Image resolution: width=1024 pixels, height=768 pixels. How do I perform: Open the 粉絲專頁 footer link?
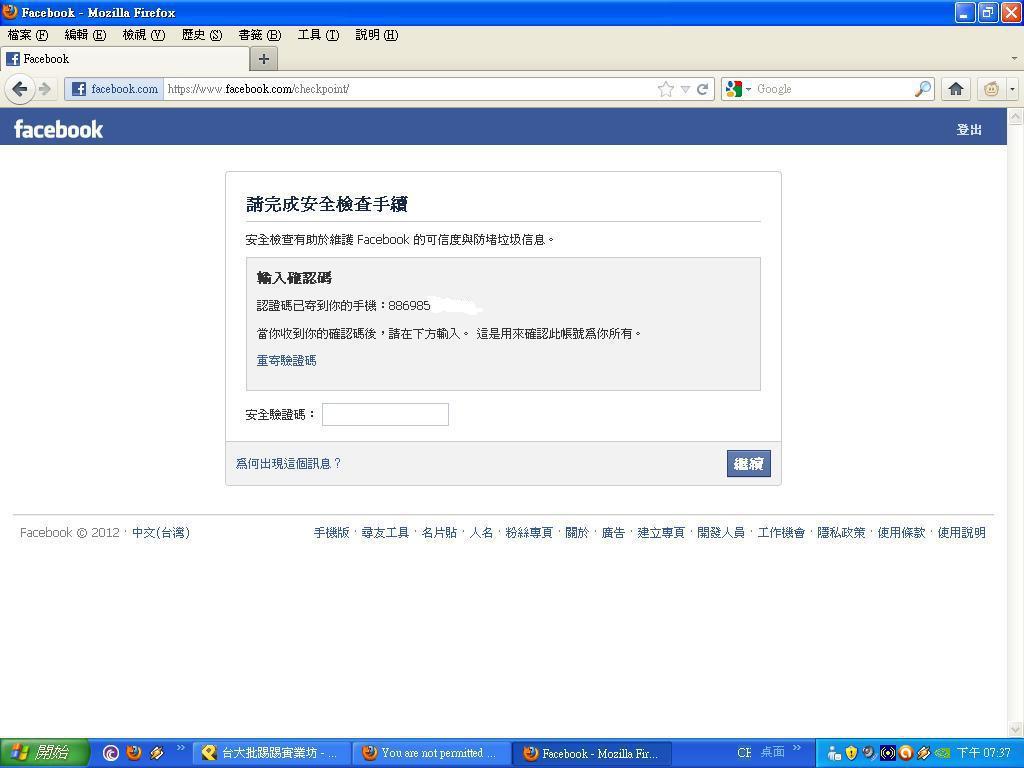click(x=529, y=532)
